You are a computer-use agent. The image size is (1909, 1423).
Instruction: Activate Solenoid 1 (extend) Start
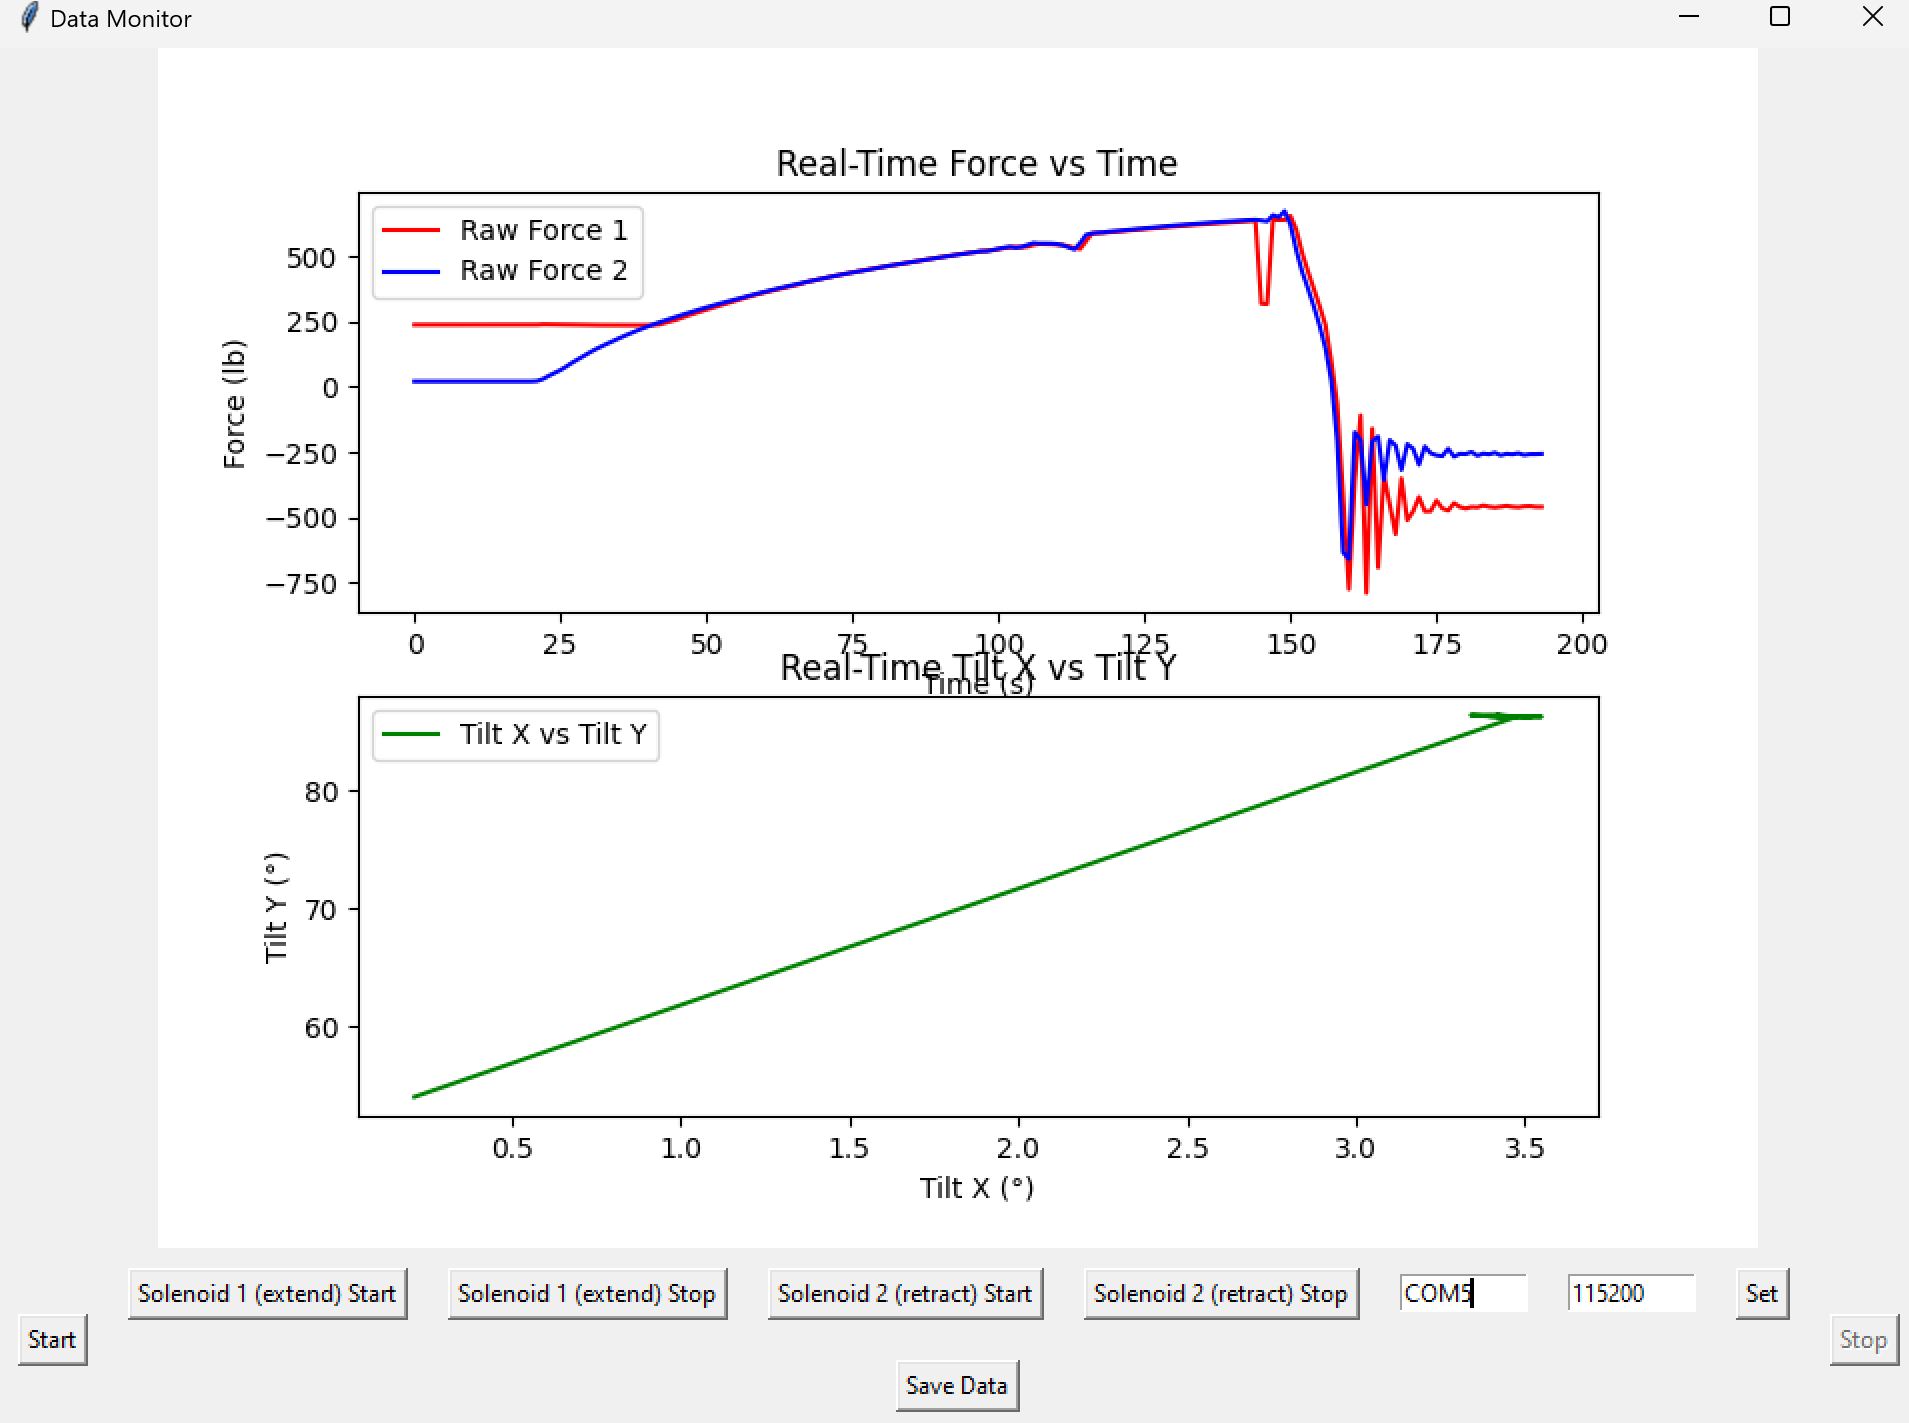tap(267, 1293)
